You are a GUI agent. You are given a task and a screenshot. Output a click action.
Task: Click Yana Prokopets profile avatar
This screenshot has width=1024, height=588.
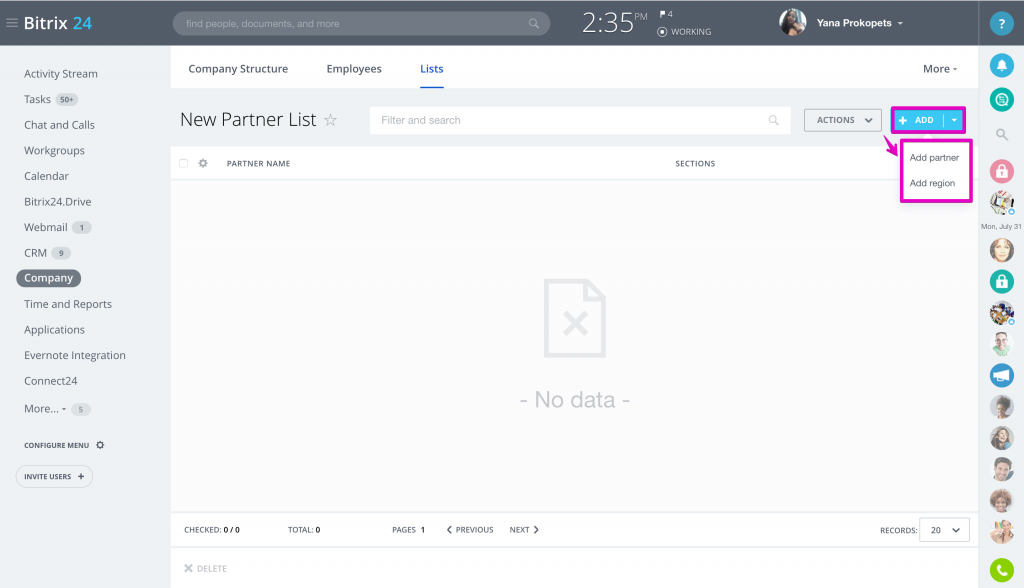click(792, 23)
